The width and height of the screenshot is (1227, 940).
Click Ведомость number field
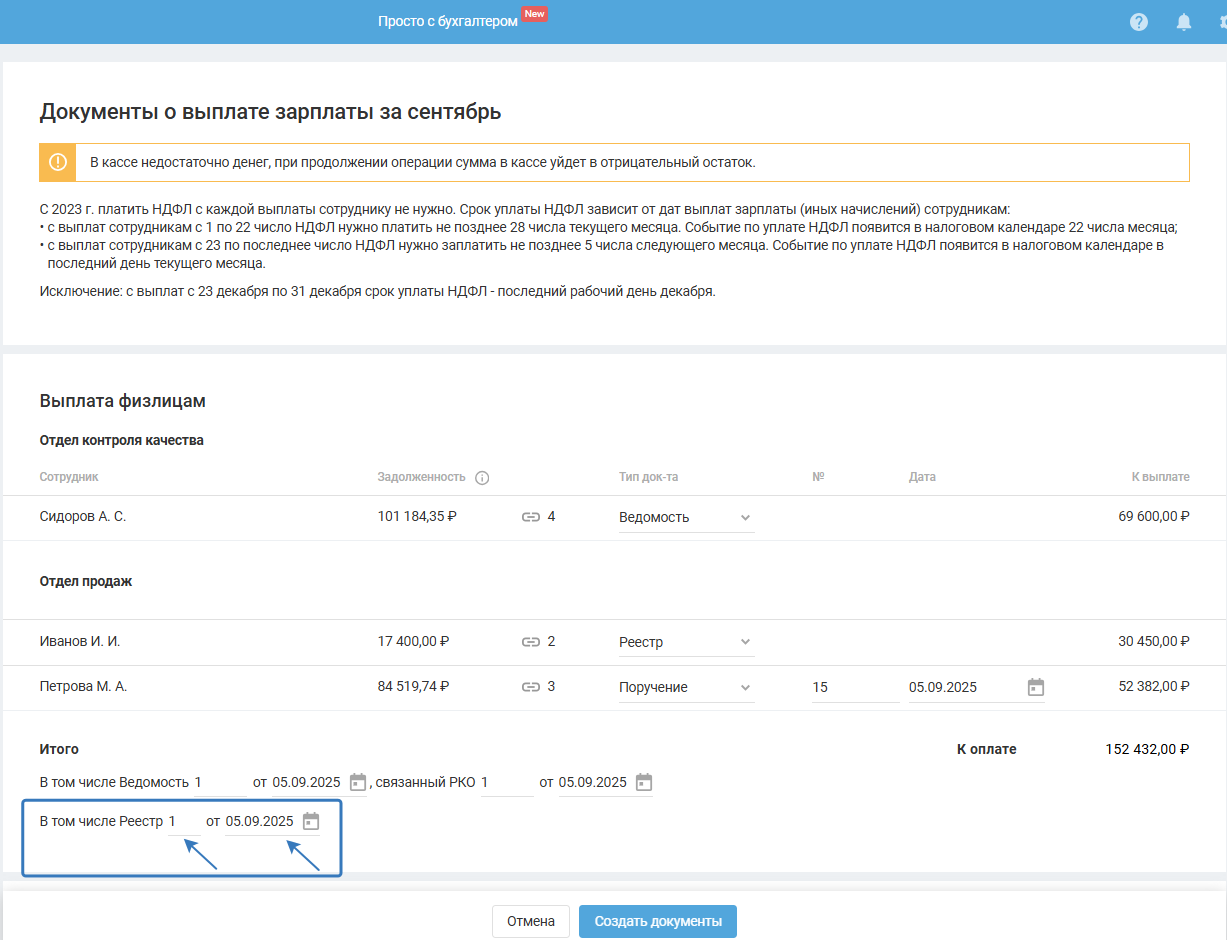click(220, 782)
